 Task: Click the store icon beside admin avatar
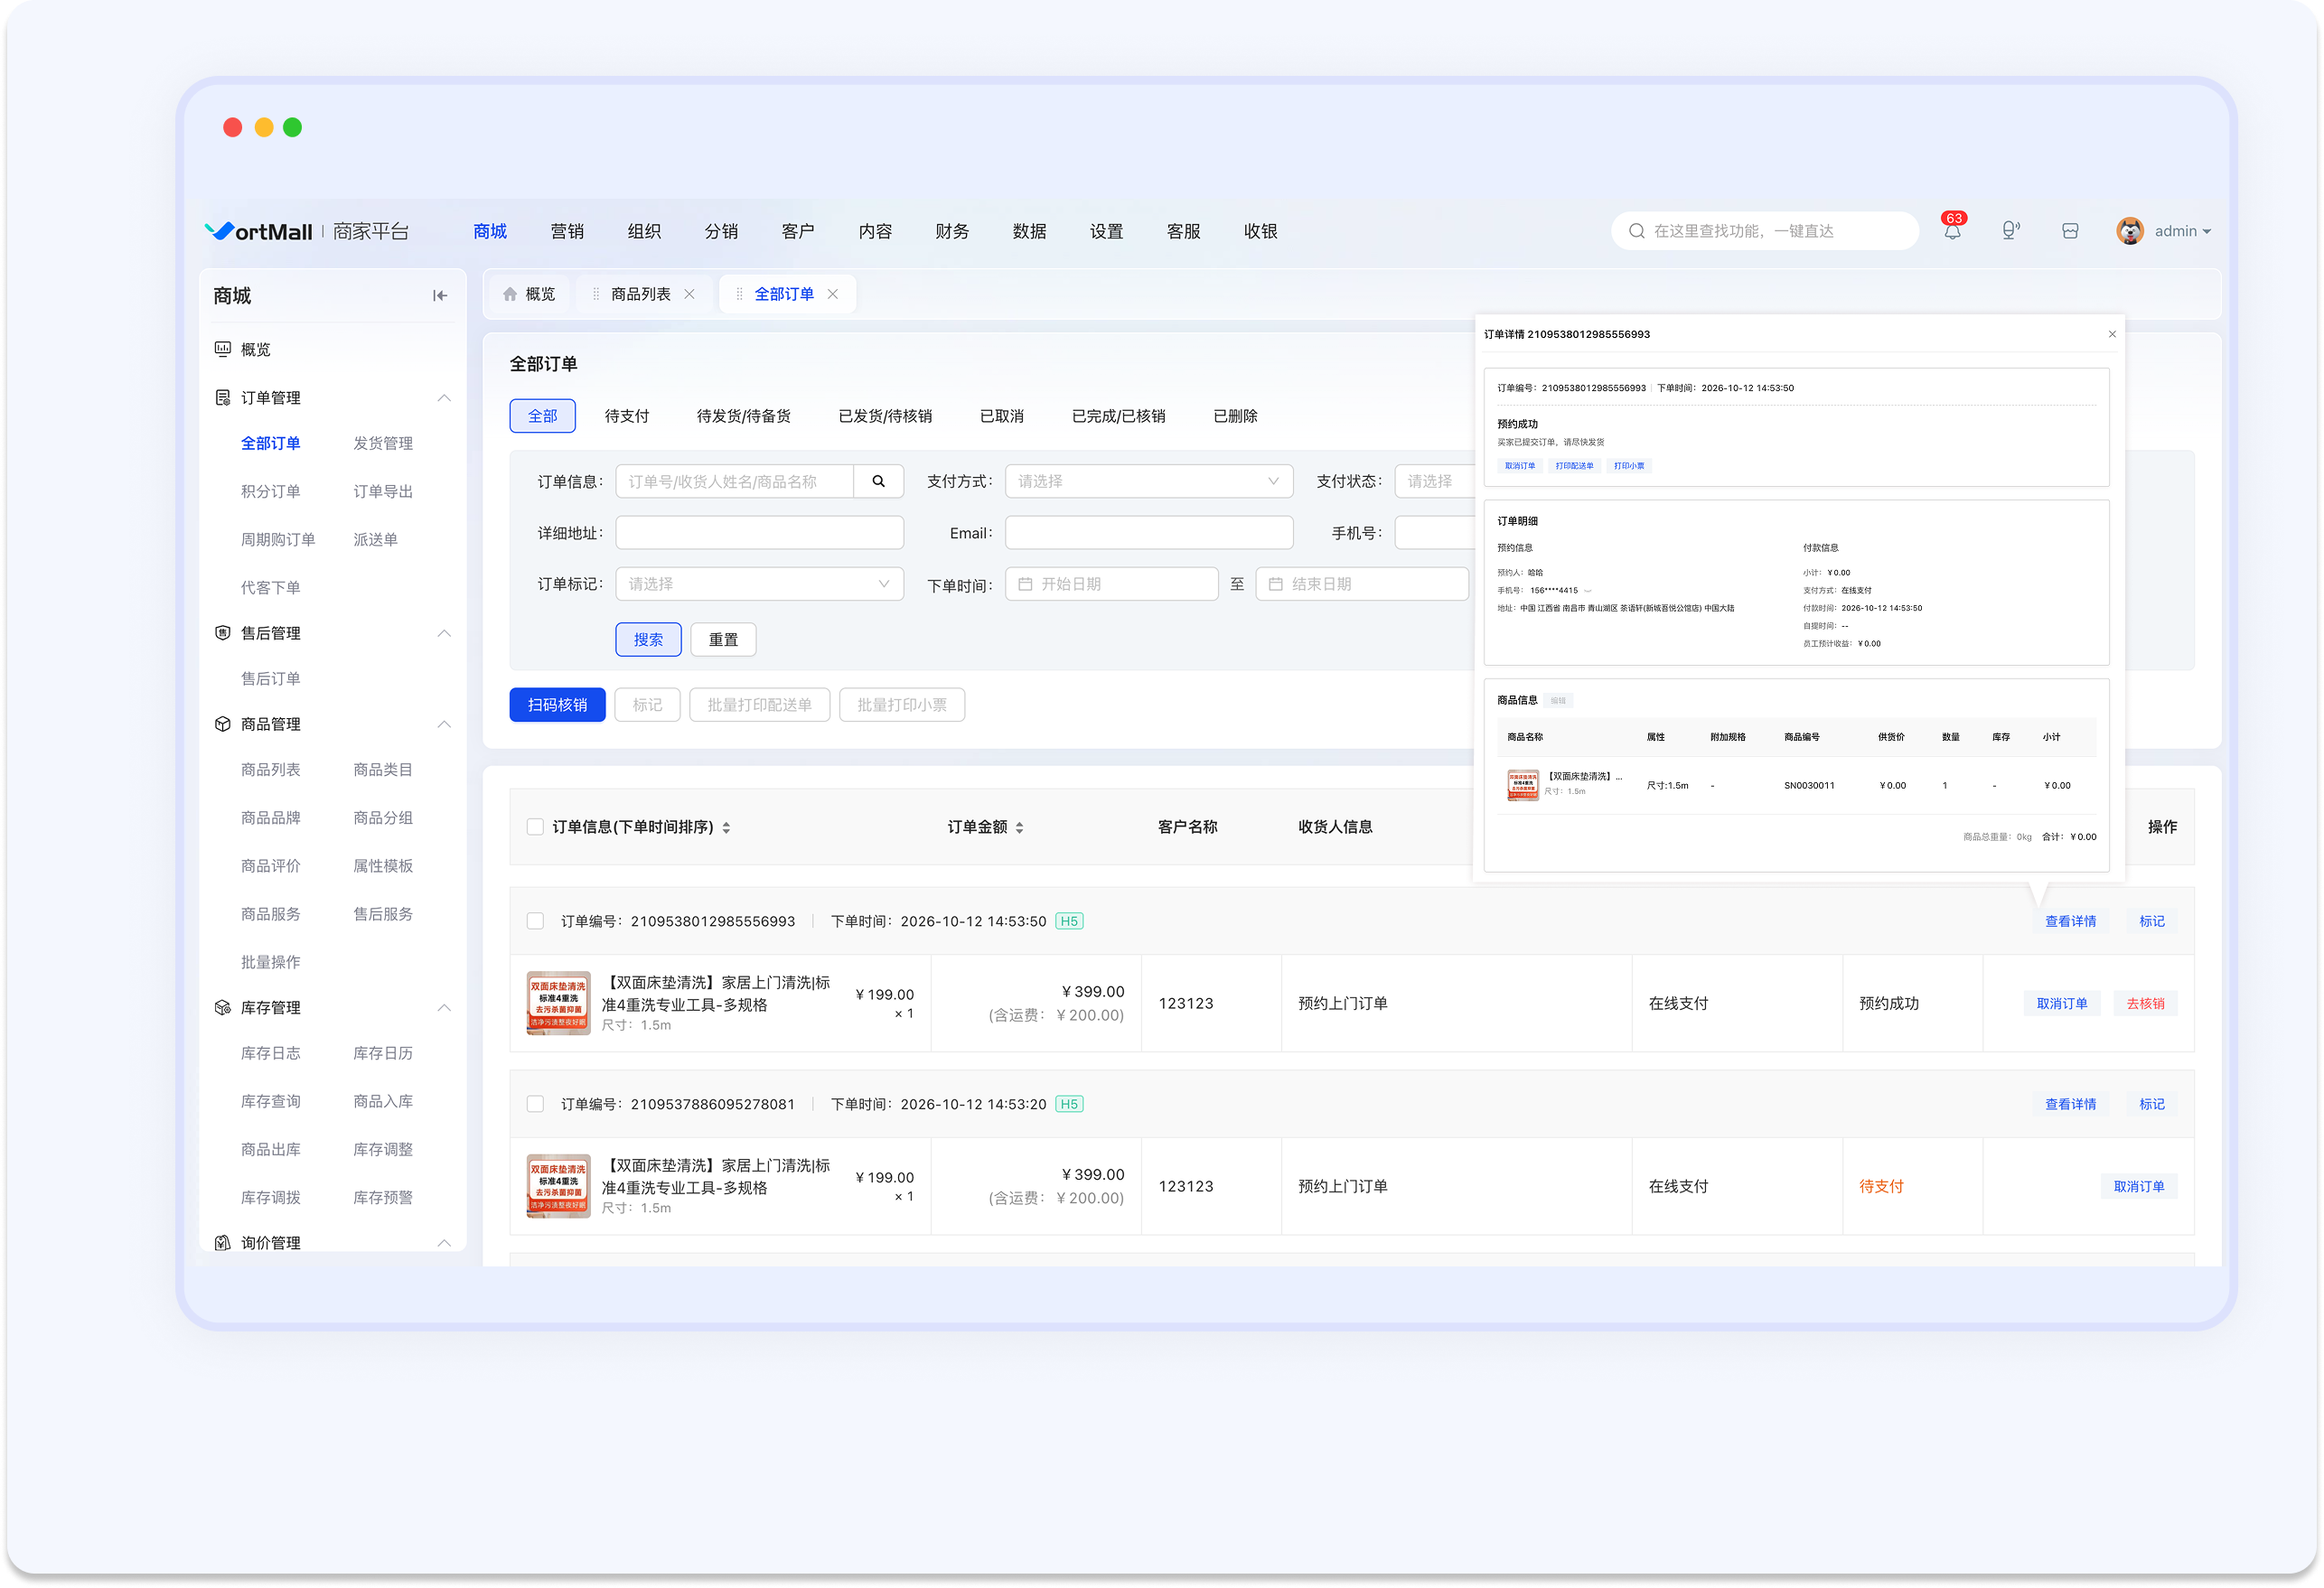pos(2070,231)
